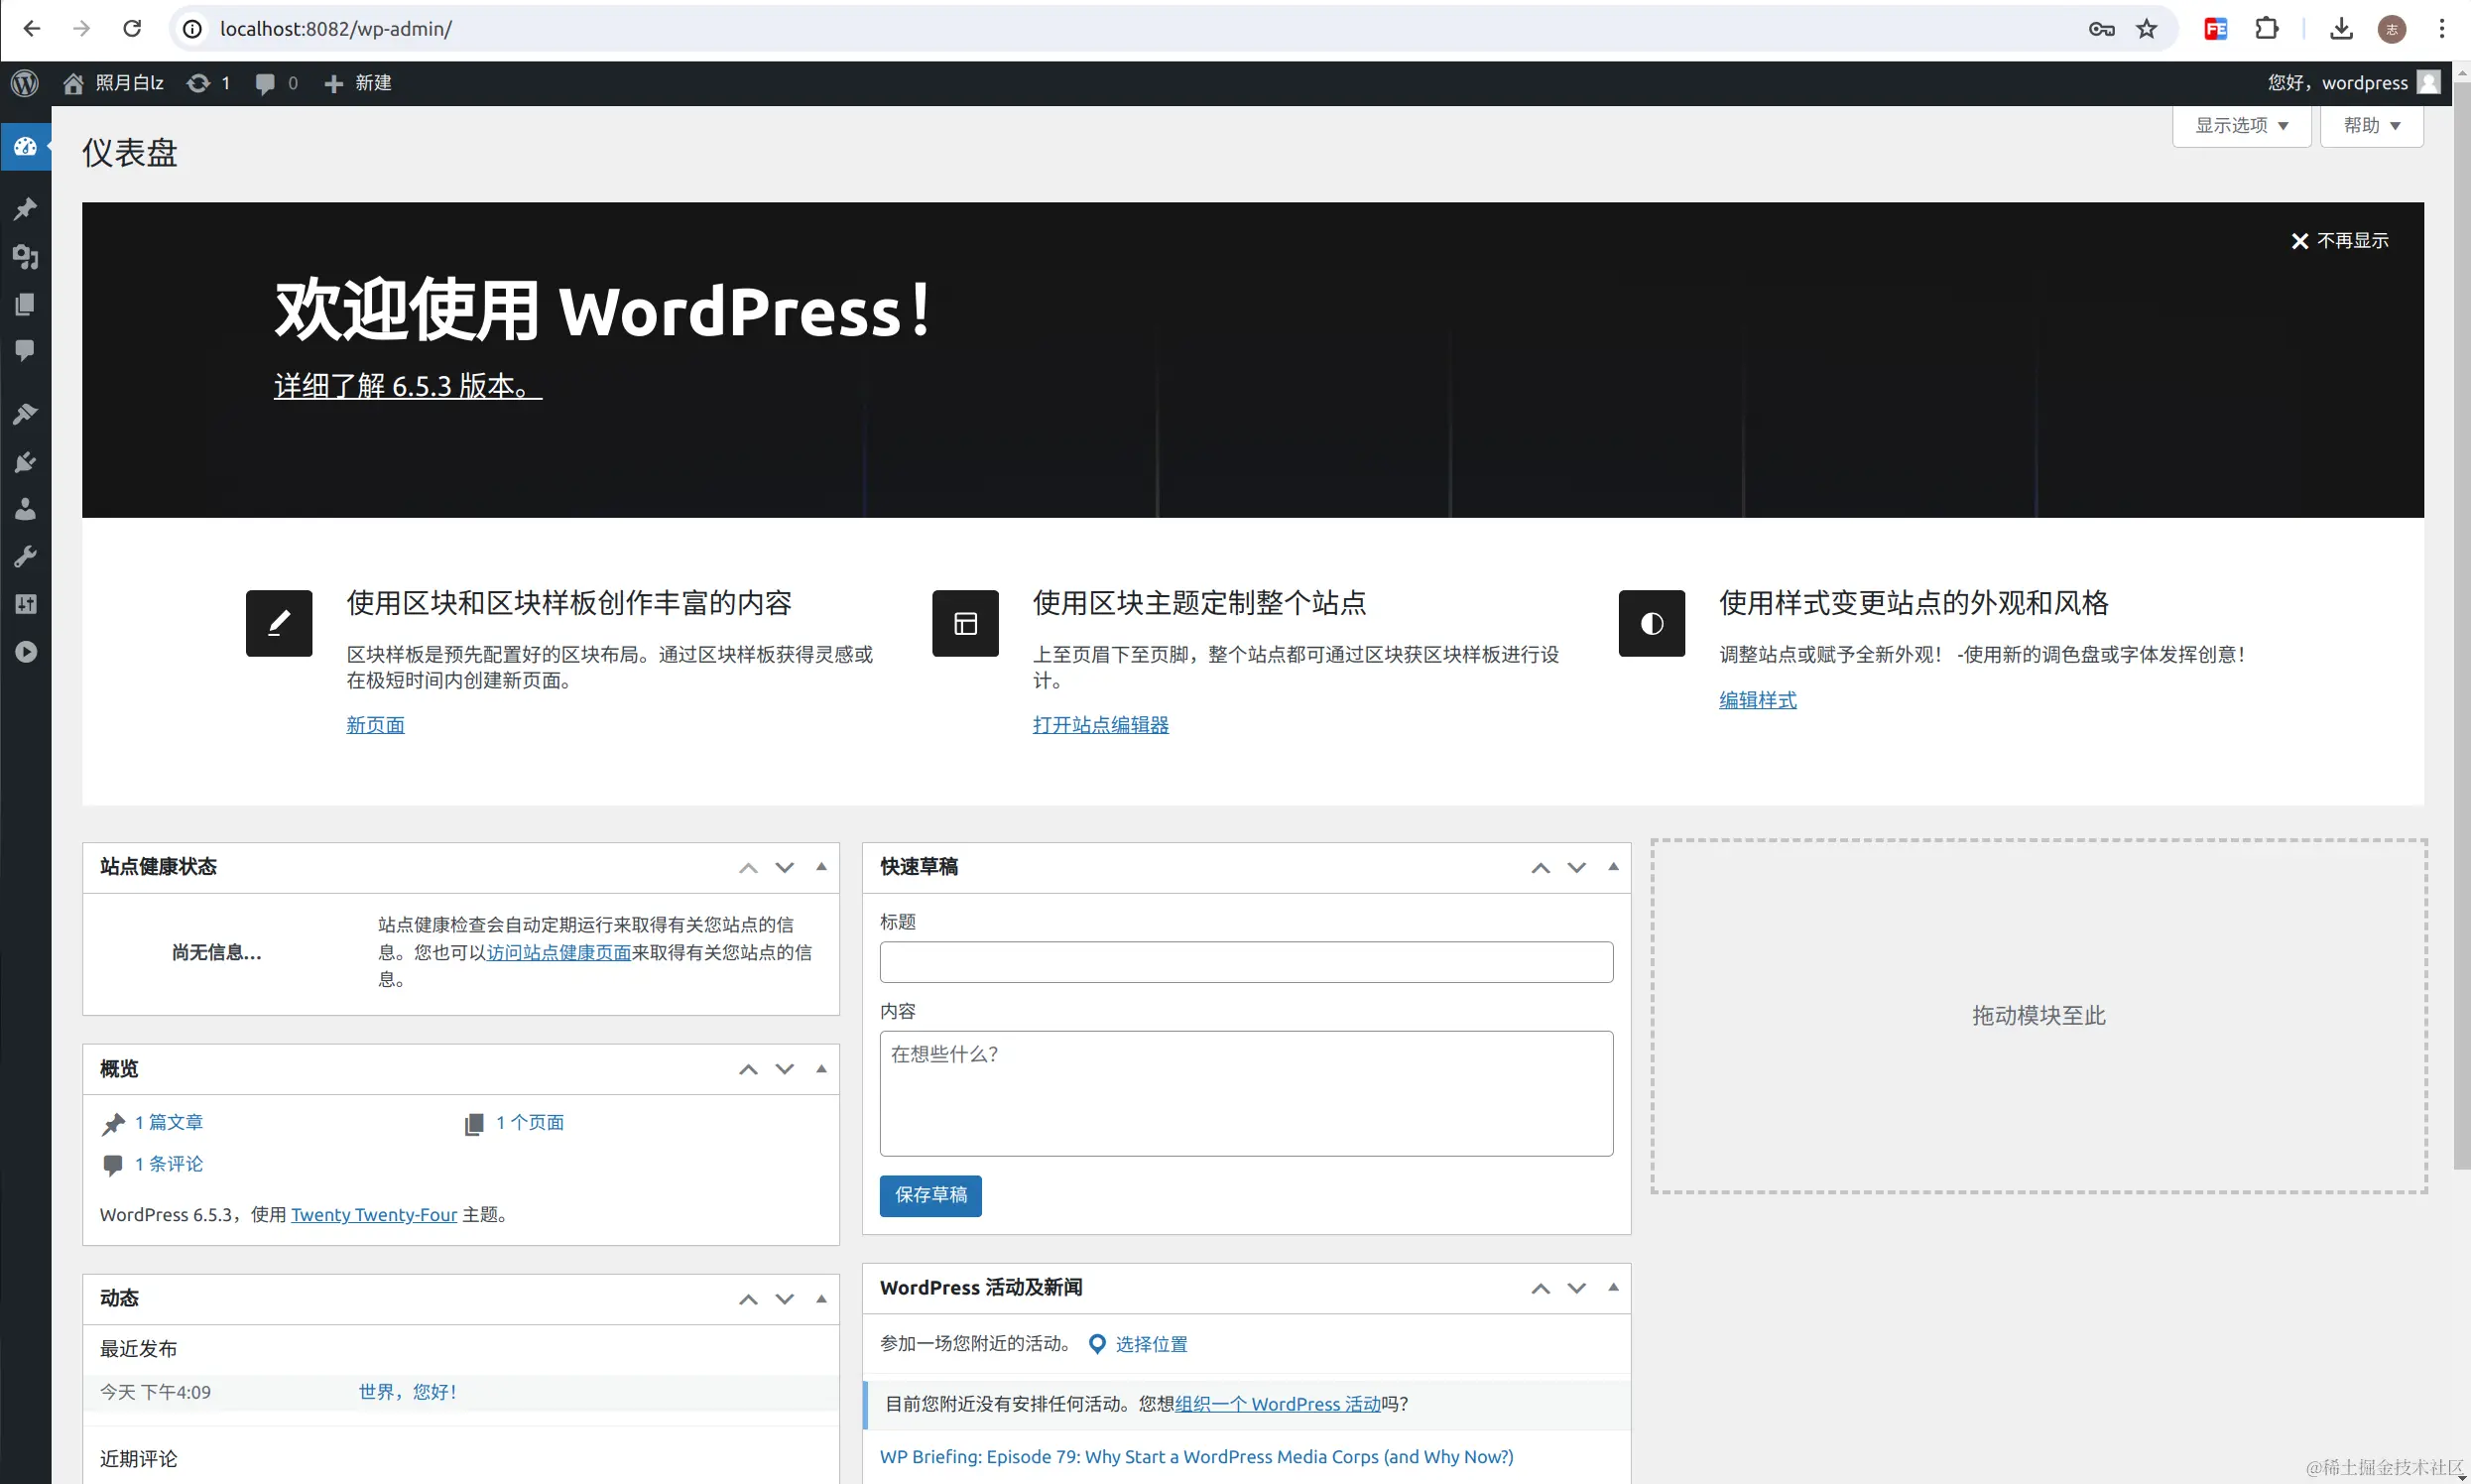
Task: Open the Chrome three-dot menu
Action: pos(2442,29)
